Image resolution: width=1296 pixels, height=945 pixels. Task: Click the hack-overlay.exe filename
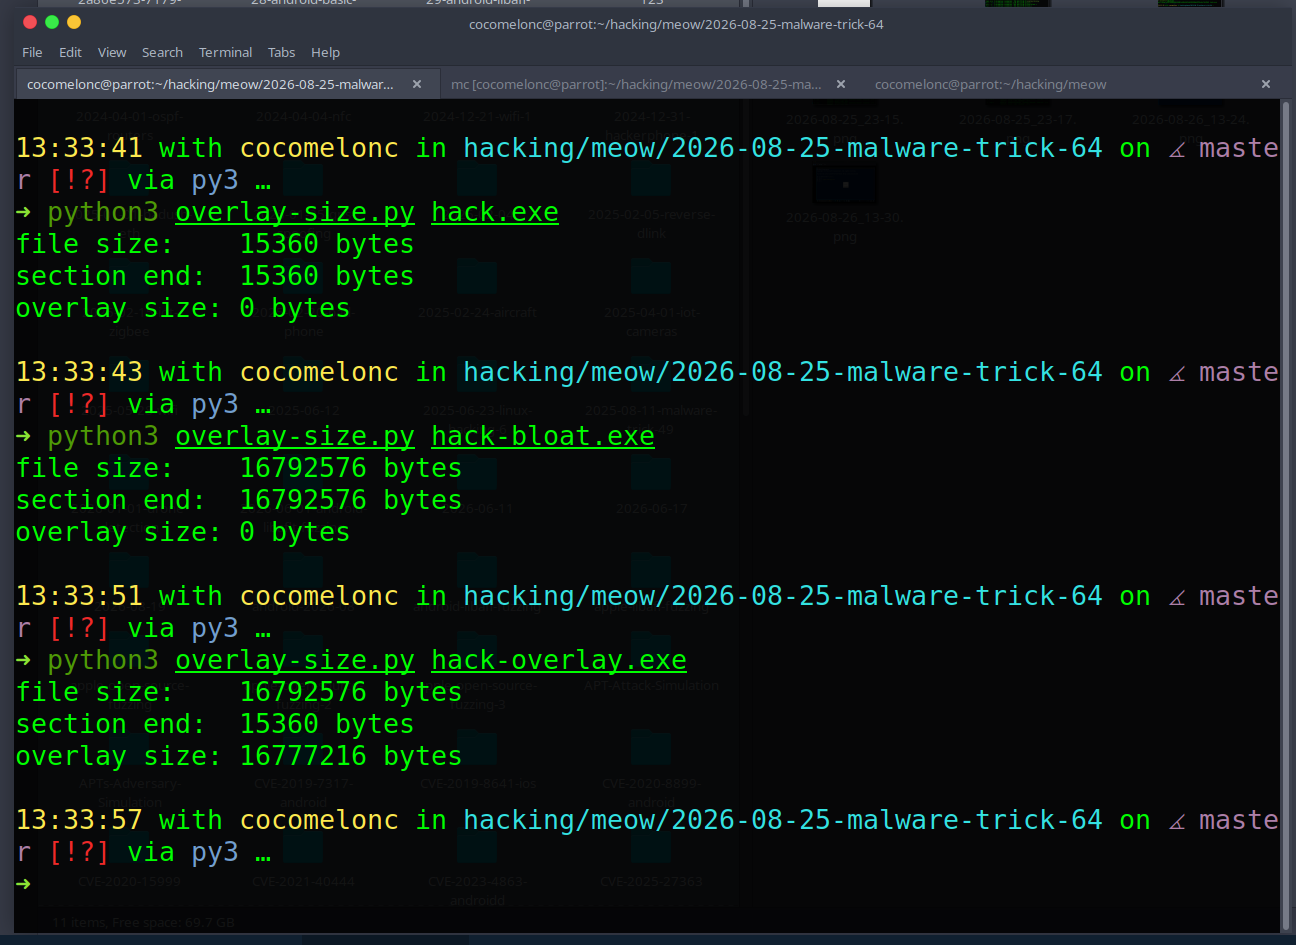(x=559, y=660)
